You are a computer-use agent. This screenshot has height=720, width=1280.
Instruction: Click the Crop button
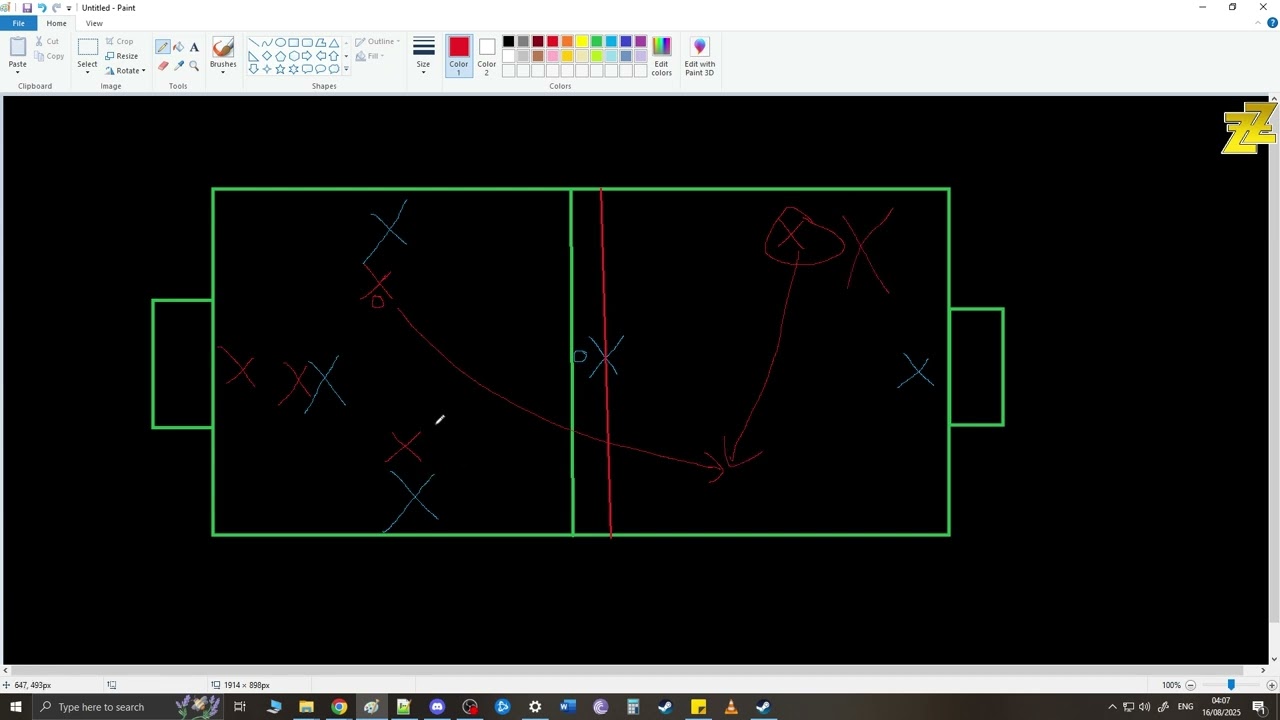(x=119, y=41)
